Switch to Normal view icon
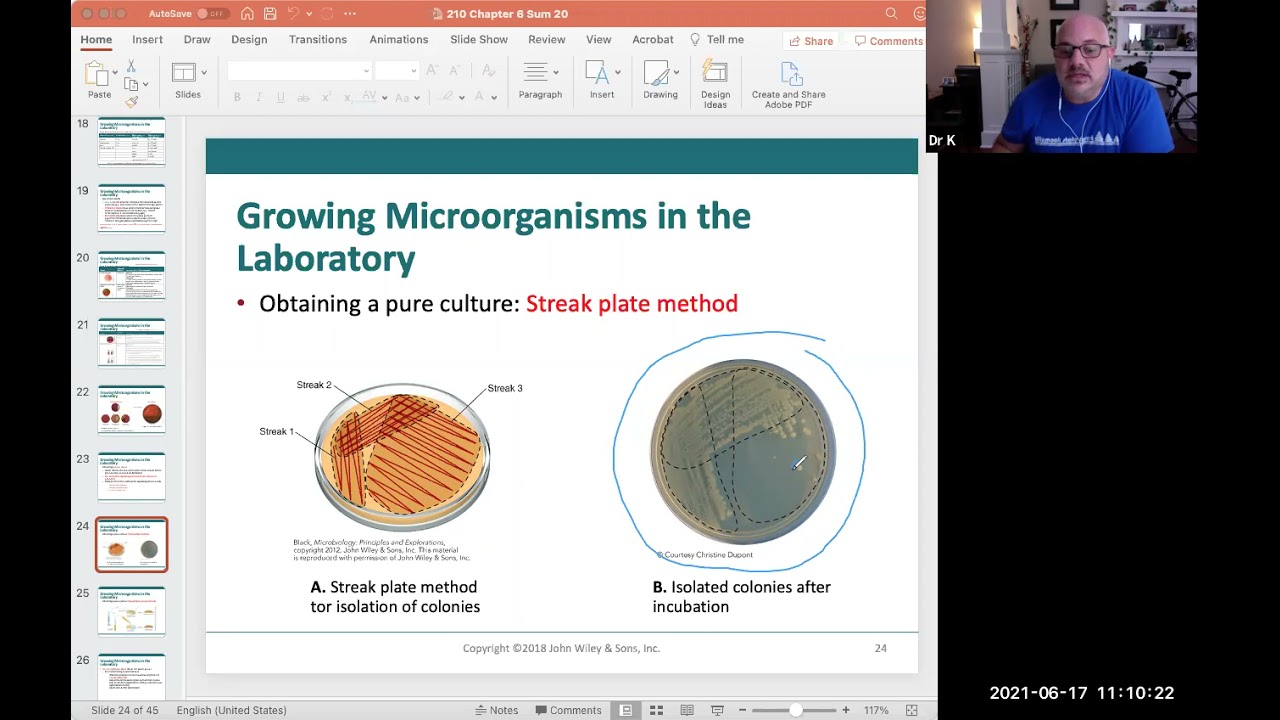 pos(626,710)
